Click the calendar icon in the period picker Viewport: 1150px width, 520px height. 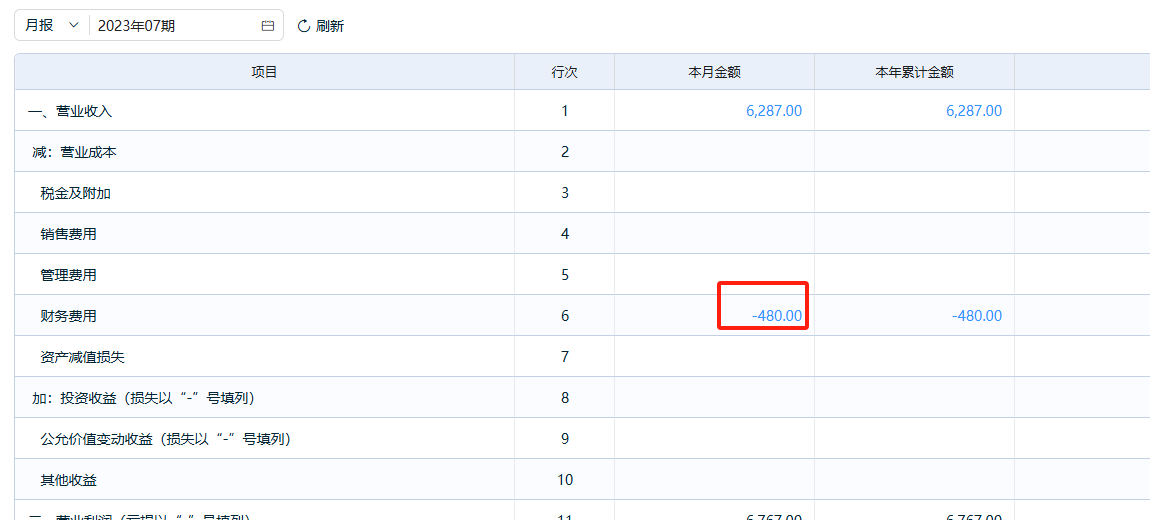(267, 26)
